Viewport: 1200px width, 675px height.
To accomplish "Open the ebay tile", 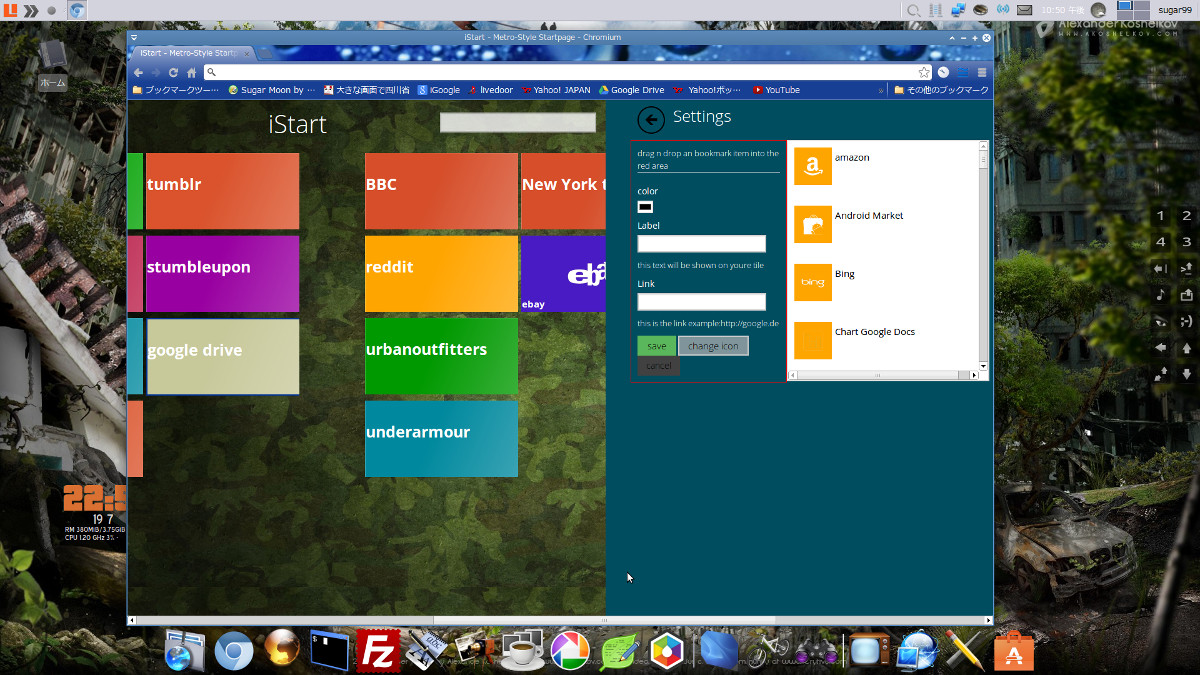I will 563,273.
